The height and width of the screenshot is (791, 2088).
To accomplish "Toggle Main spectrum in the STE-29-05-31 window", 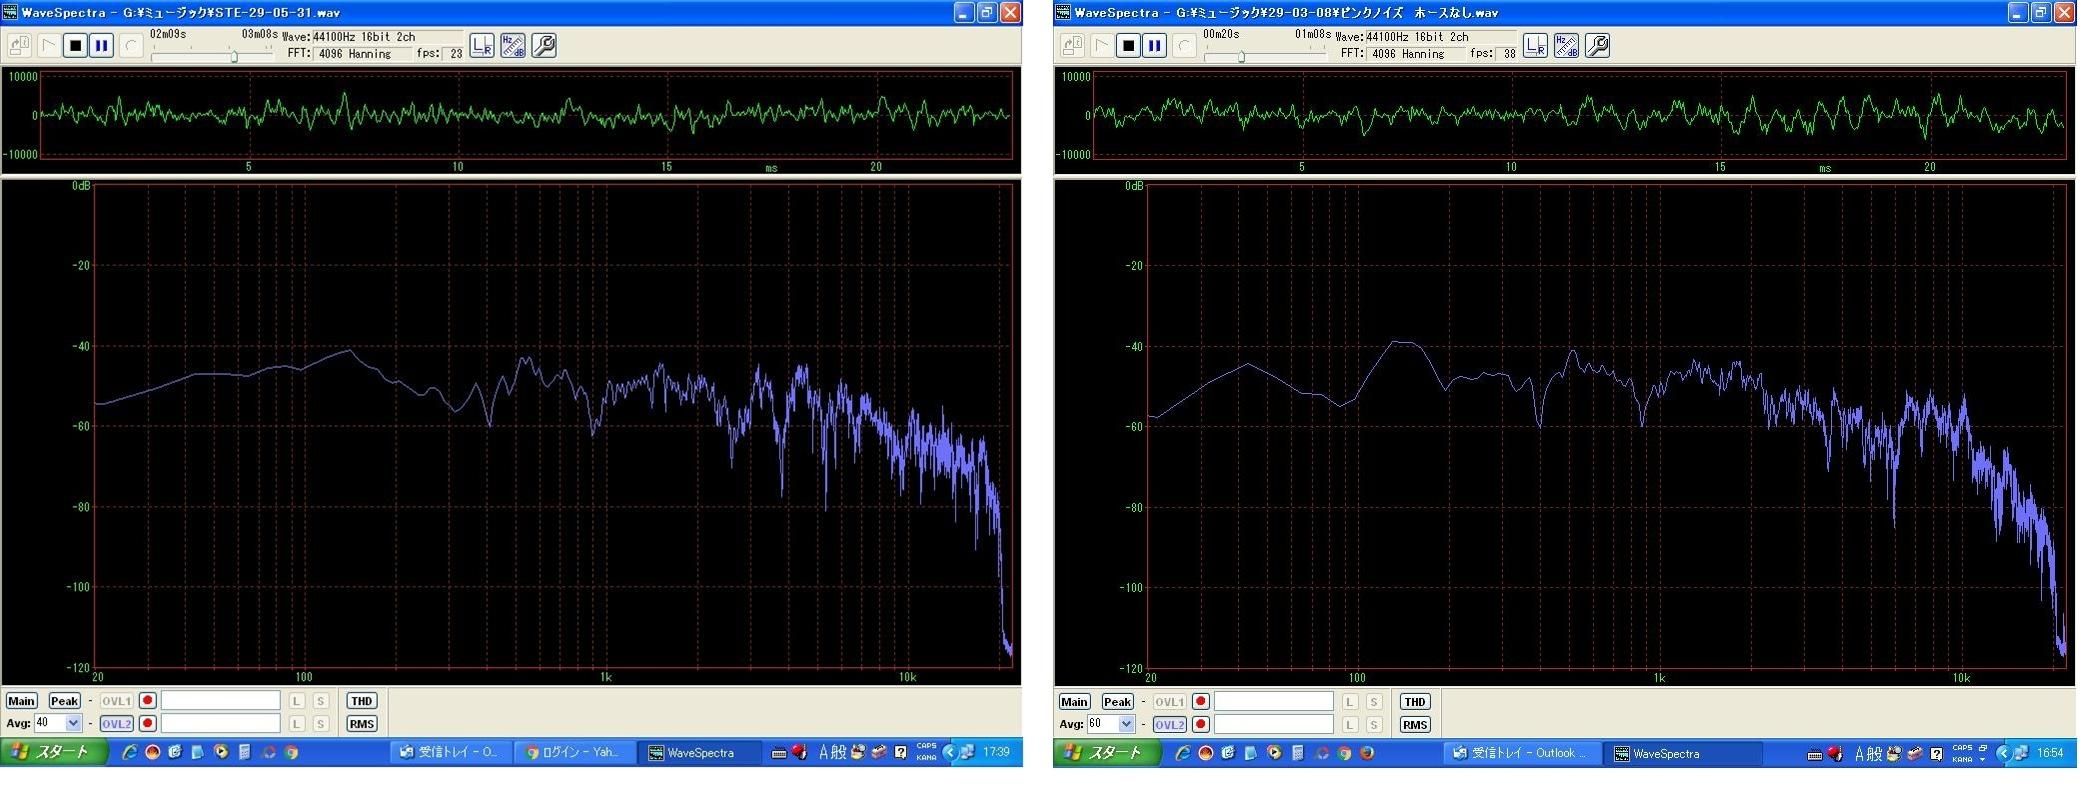I will (x=21, y=701).
